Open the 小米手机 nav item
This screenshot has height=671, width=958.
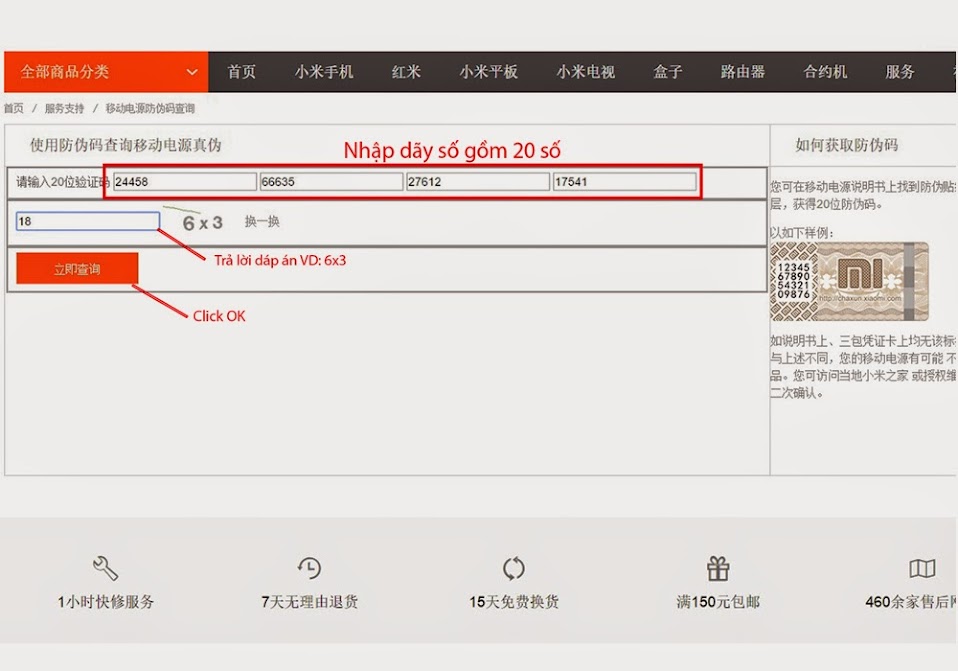[x=324, y=72]
